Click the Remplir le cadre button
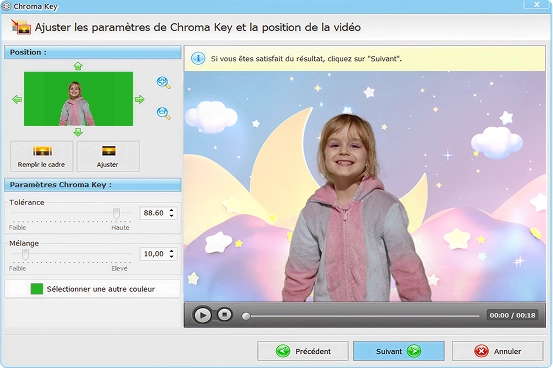553x368 pixels. point(42,156)
